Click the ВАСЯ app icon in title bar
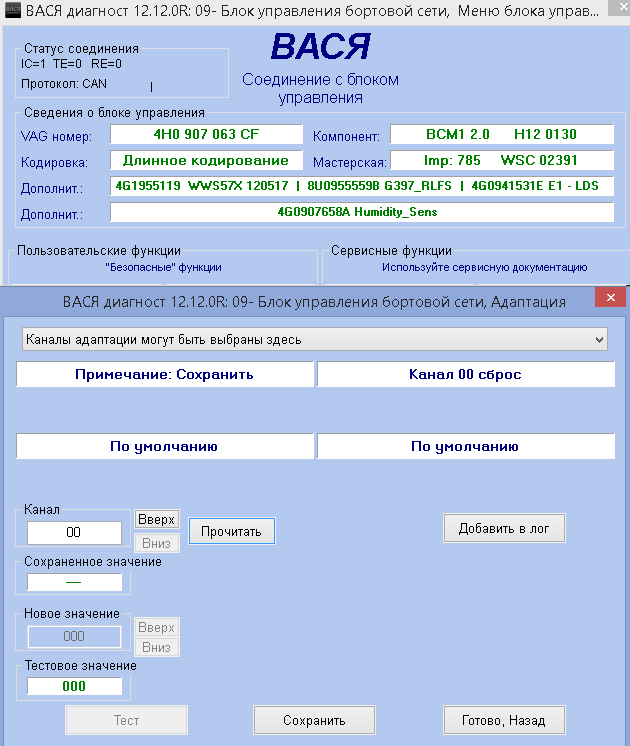The image size is (630, 746). 13,10
